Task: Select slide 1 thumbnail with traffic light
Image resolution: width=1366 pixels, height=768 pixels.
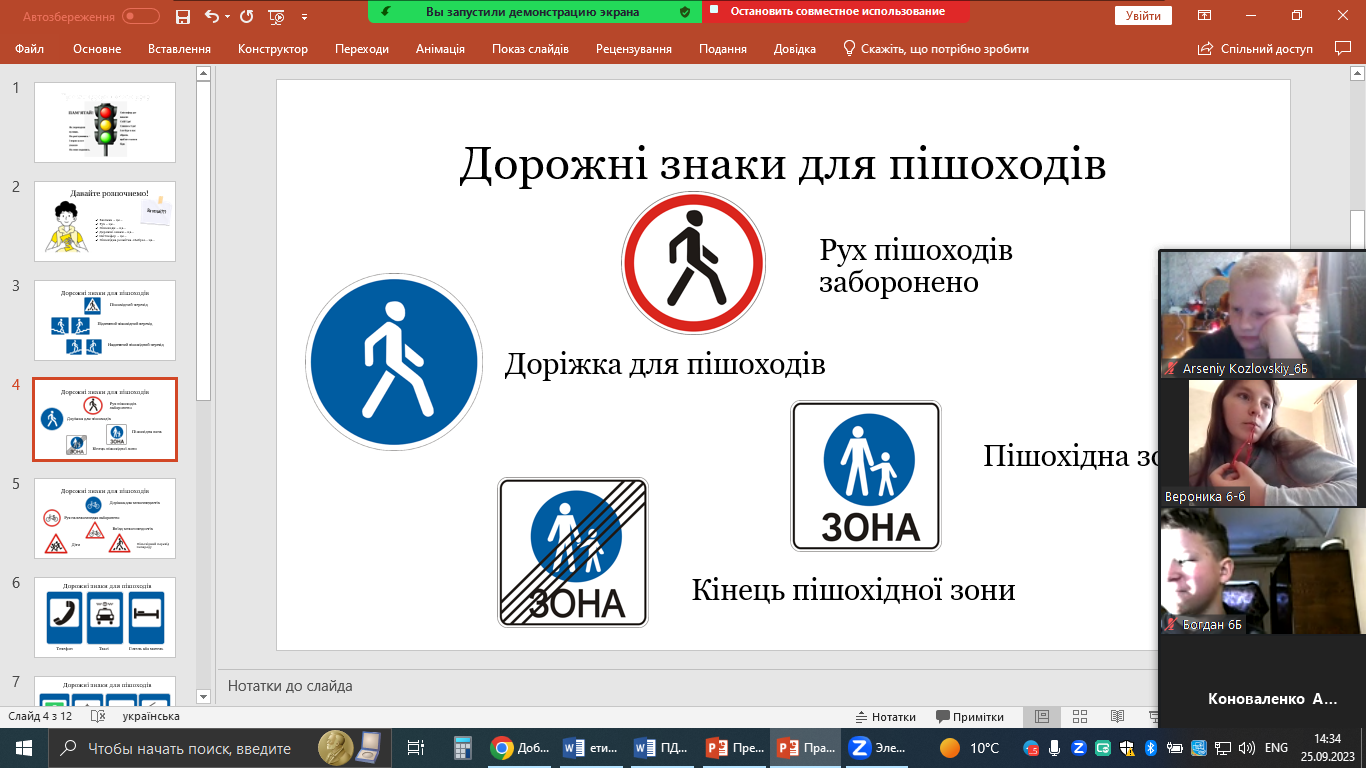Action: (x=105, y=122)
